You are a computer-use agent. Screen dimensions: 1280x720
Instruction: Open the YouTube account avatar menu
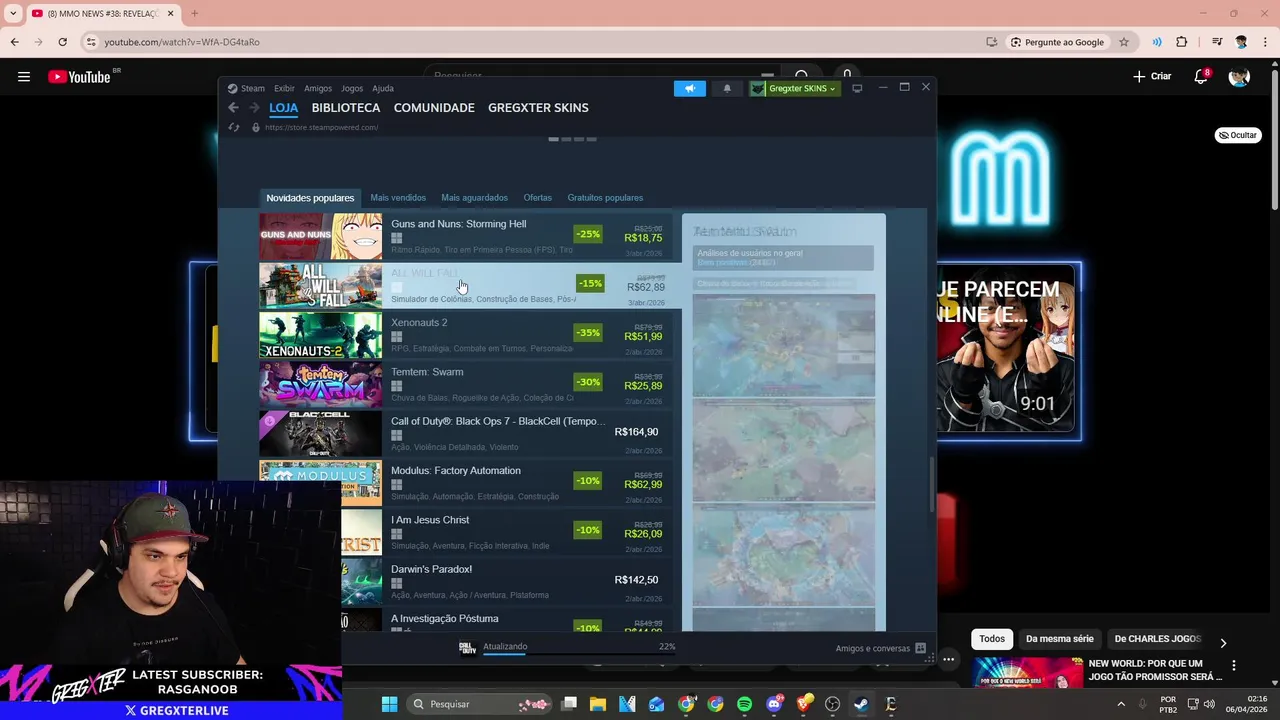point(1239,76)
